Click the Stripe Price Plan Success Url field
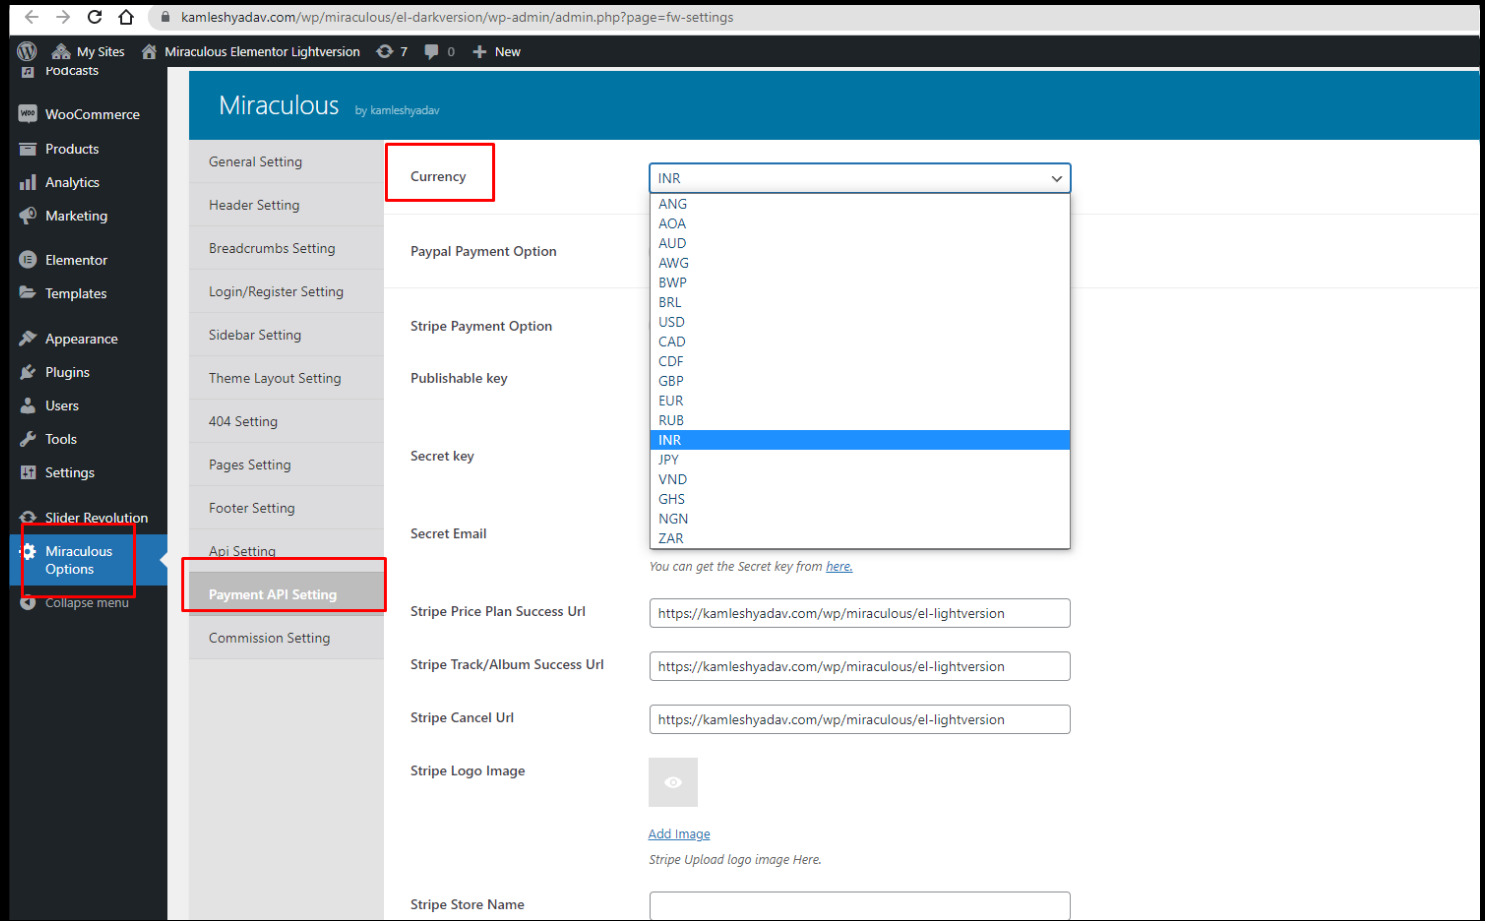The width and height of the screenshot is (1485, 921). (x=860, y=613)
